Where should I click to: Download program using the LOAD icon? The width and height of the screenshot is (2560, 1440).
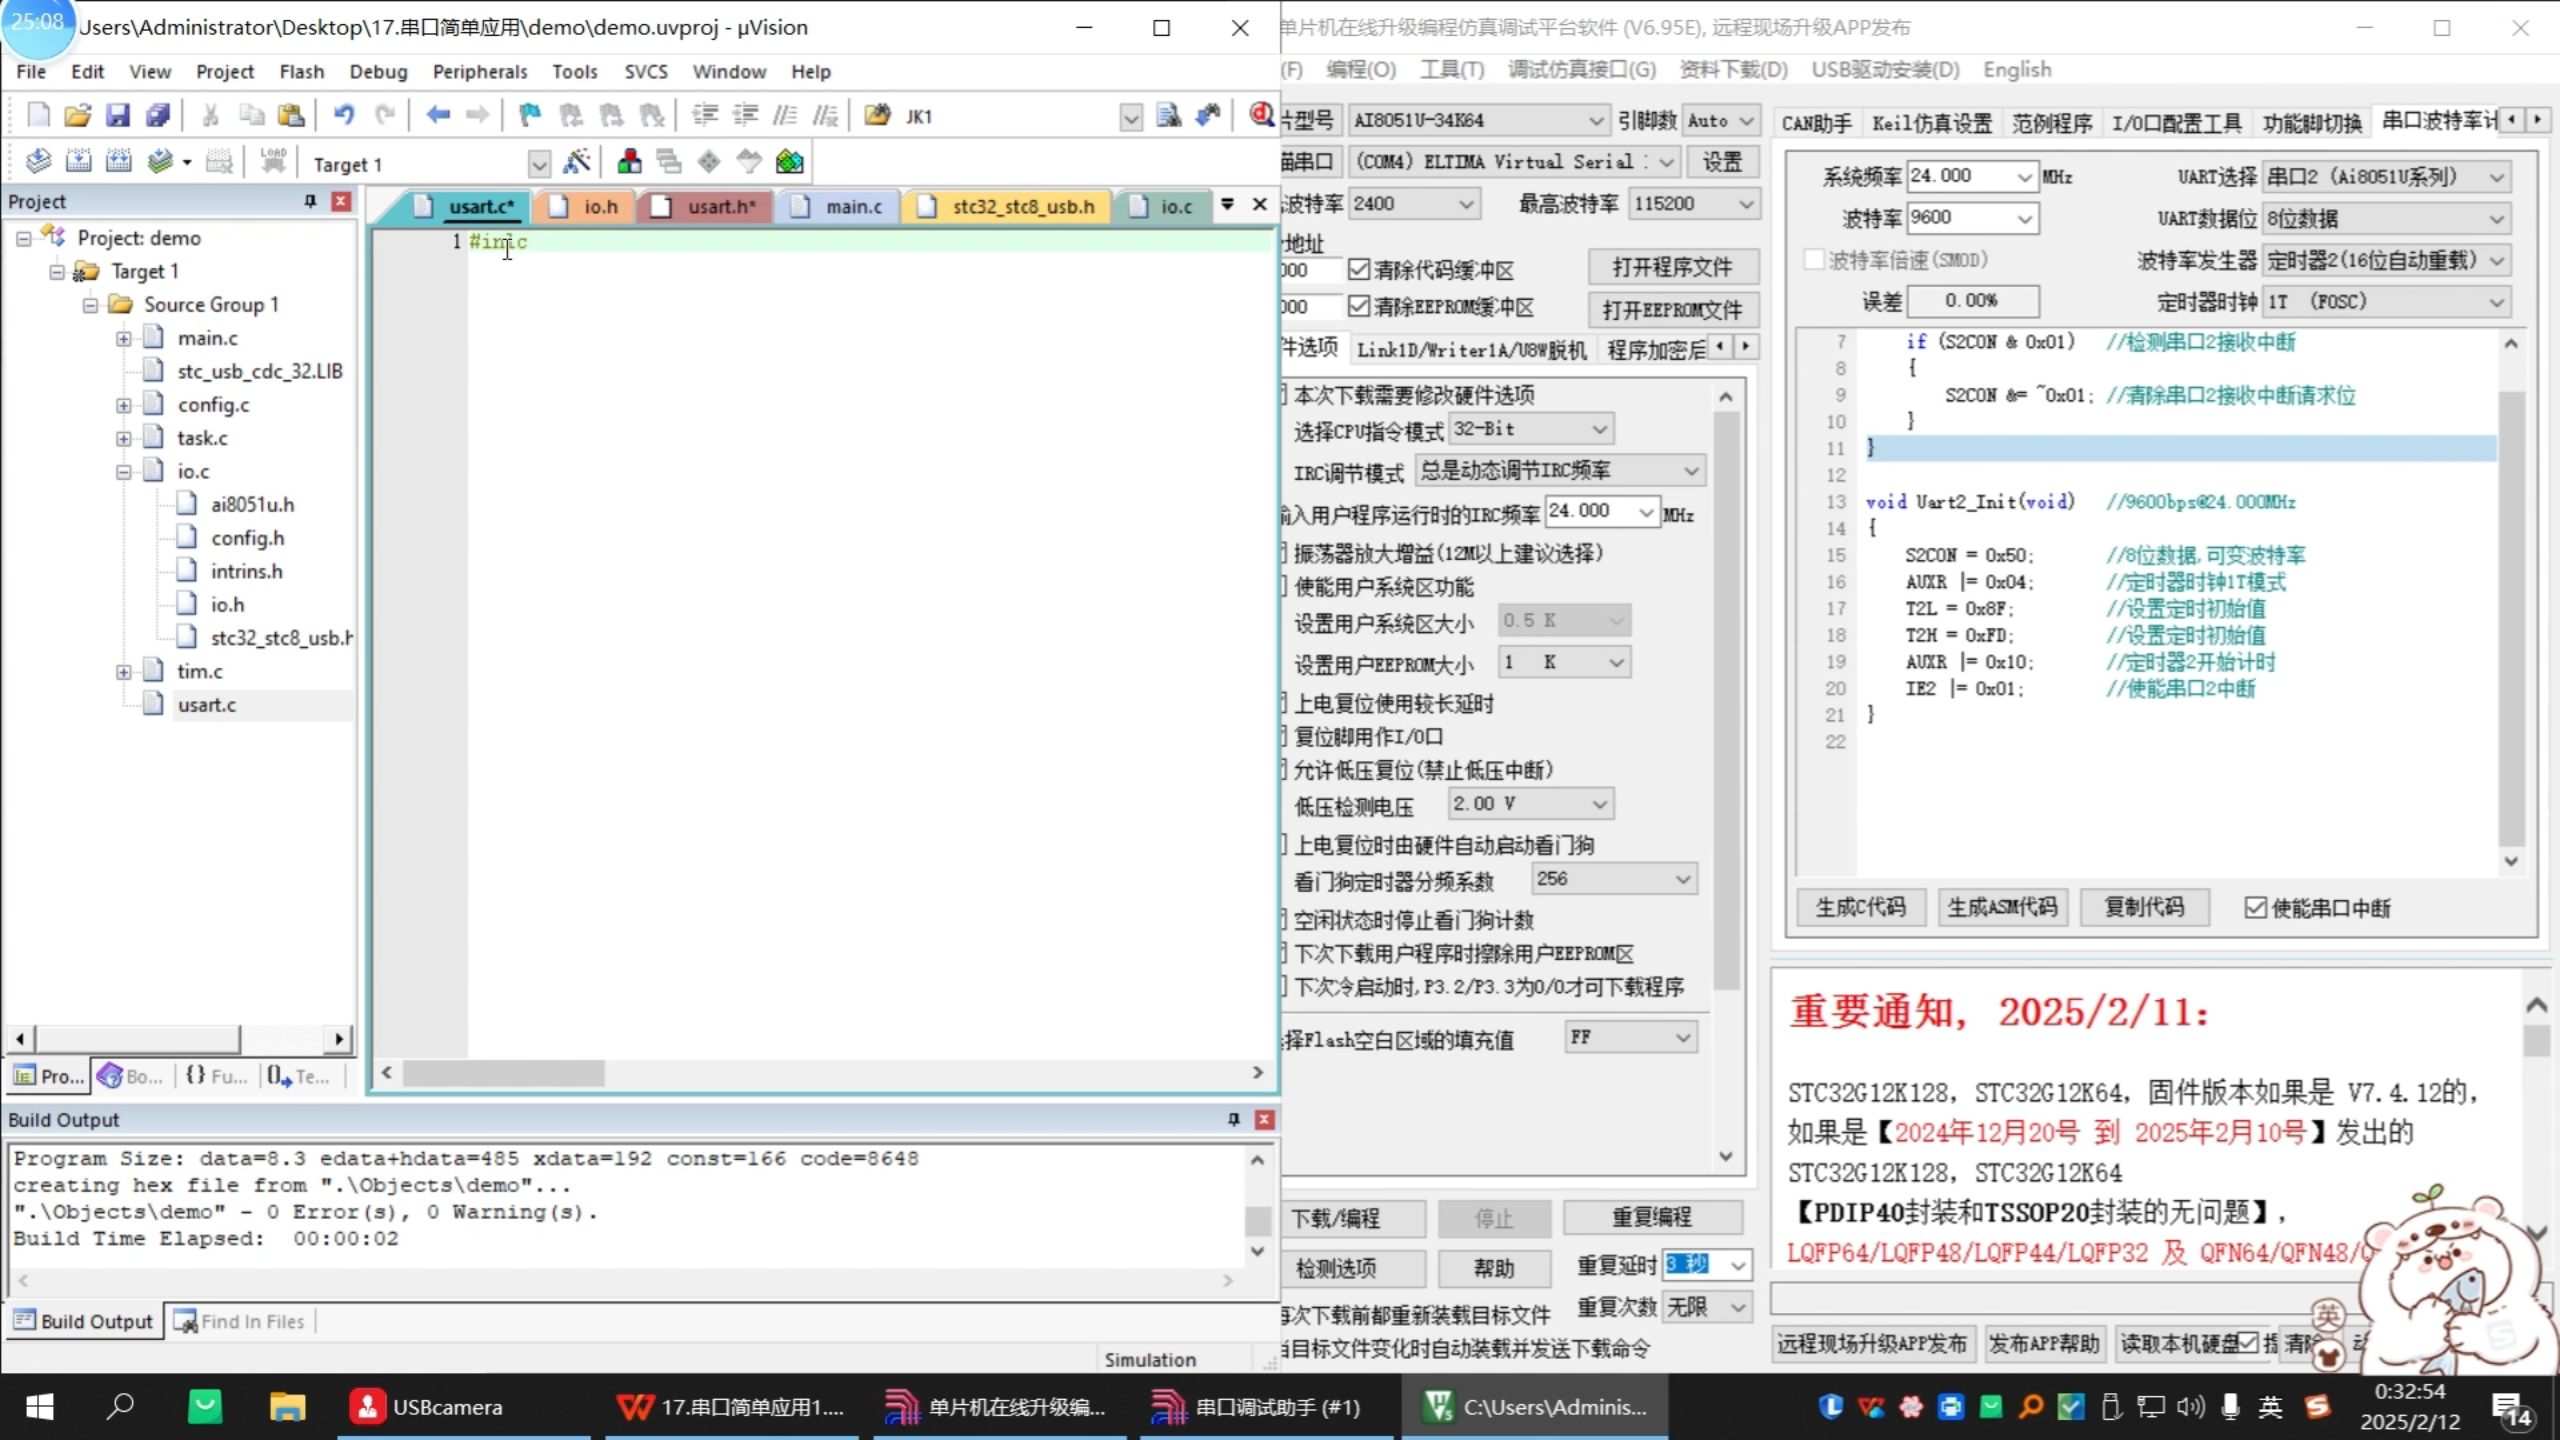(x=272, y=160)
